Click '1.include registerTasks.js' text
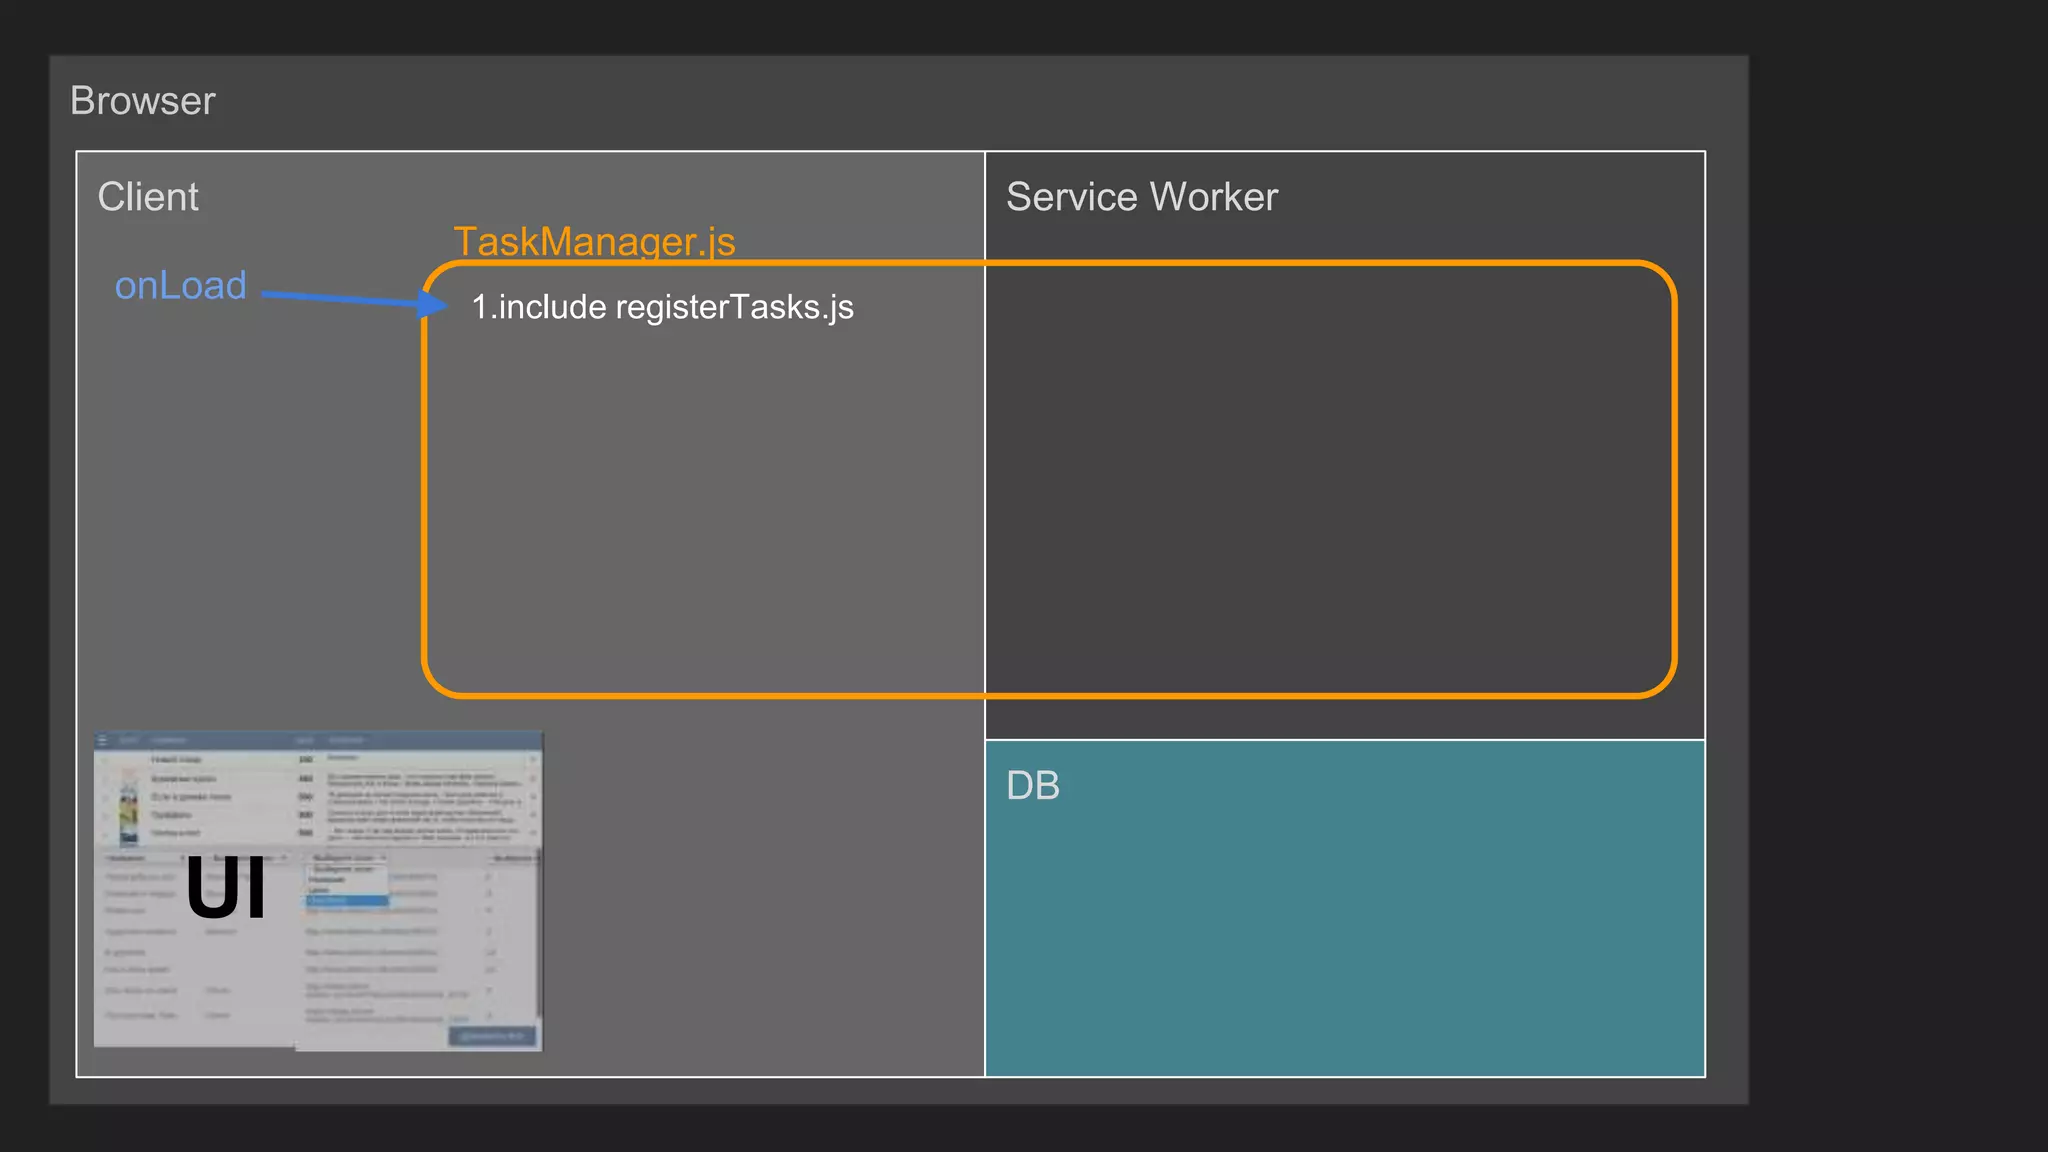The image size is (2048, 1152). [662, 307]
